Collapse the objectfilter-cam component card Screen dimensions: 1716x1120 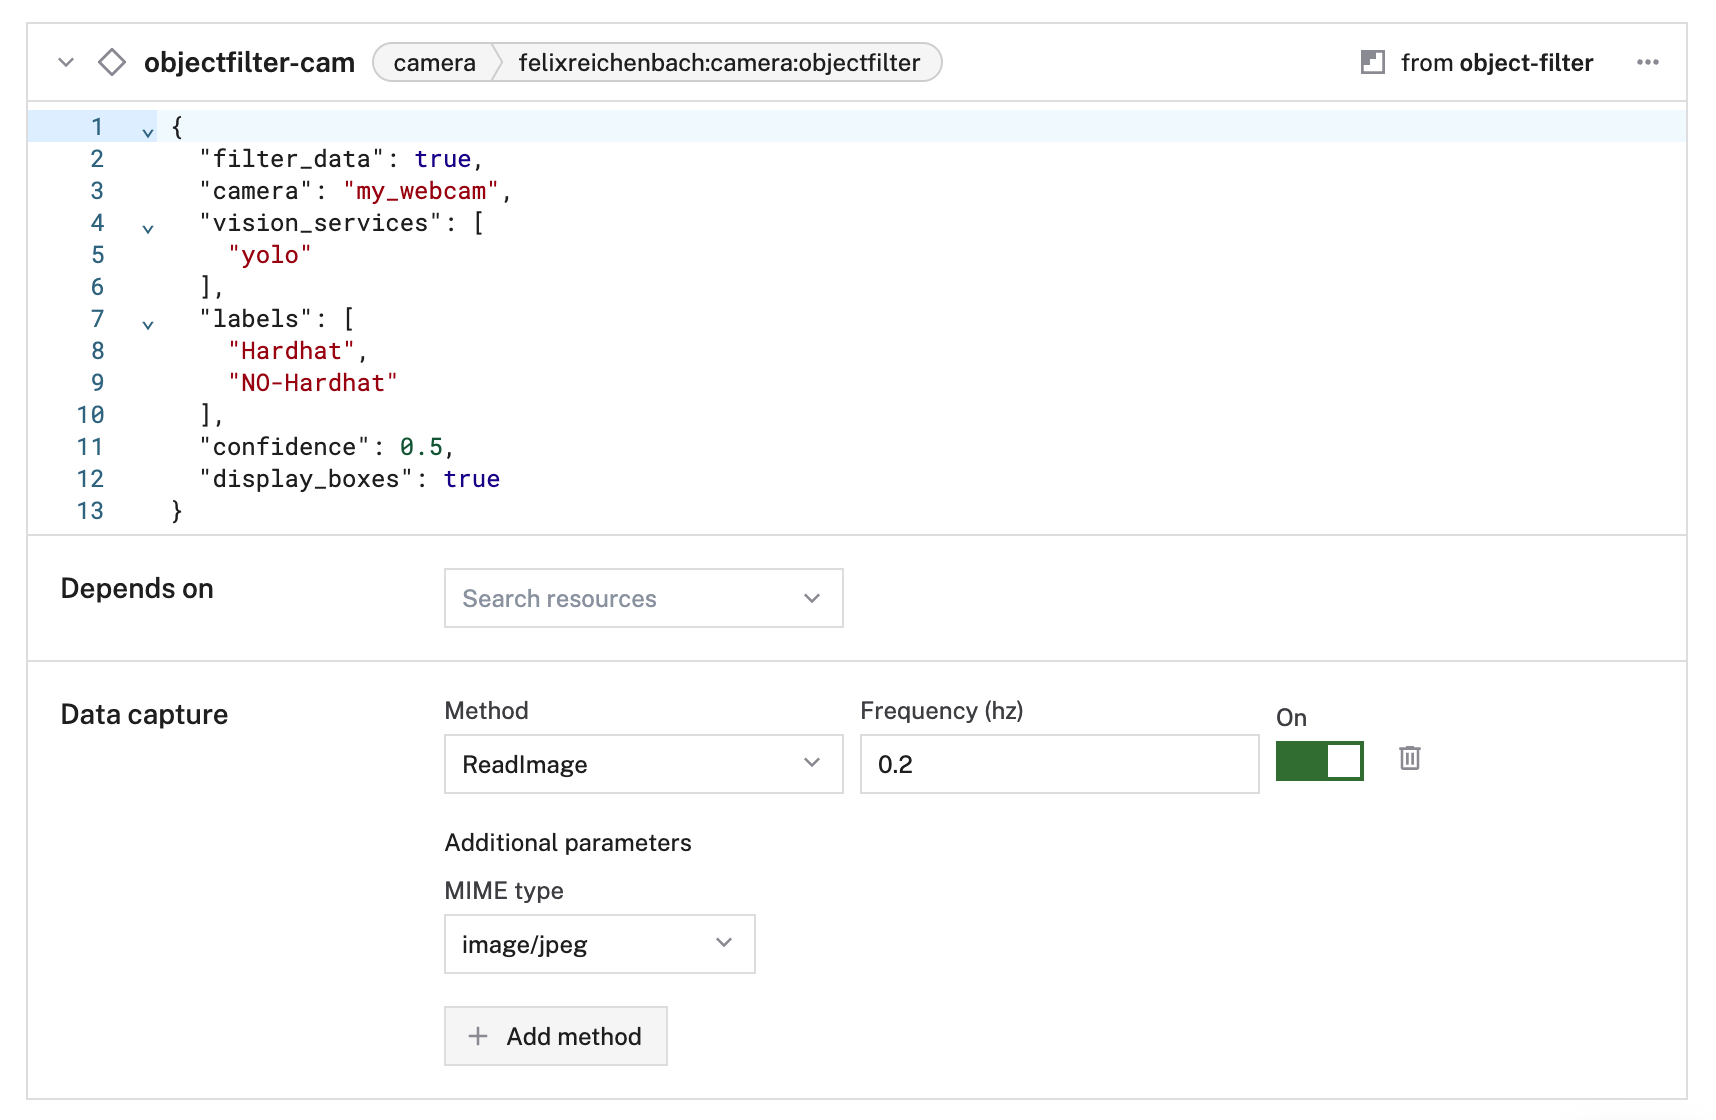coord(66,62)
